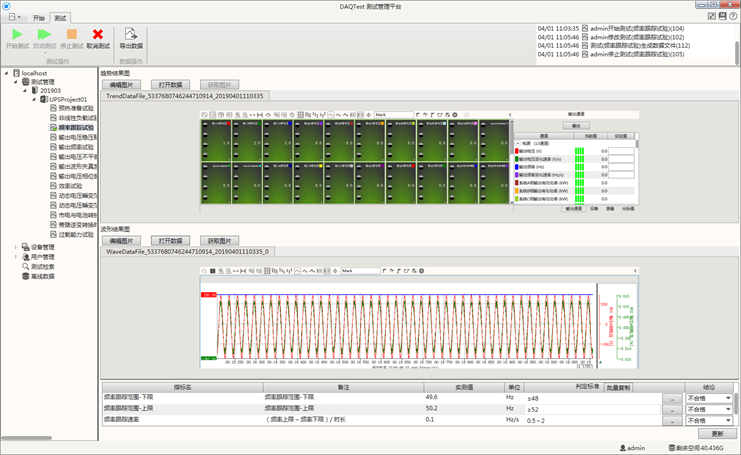The image size is (741, 455).
Task: Switch to the 开始 ribbon tab
Action: pos(39,18)
